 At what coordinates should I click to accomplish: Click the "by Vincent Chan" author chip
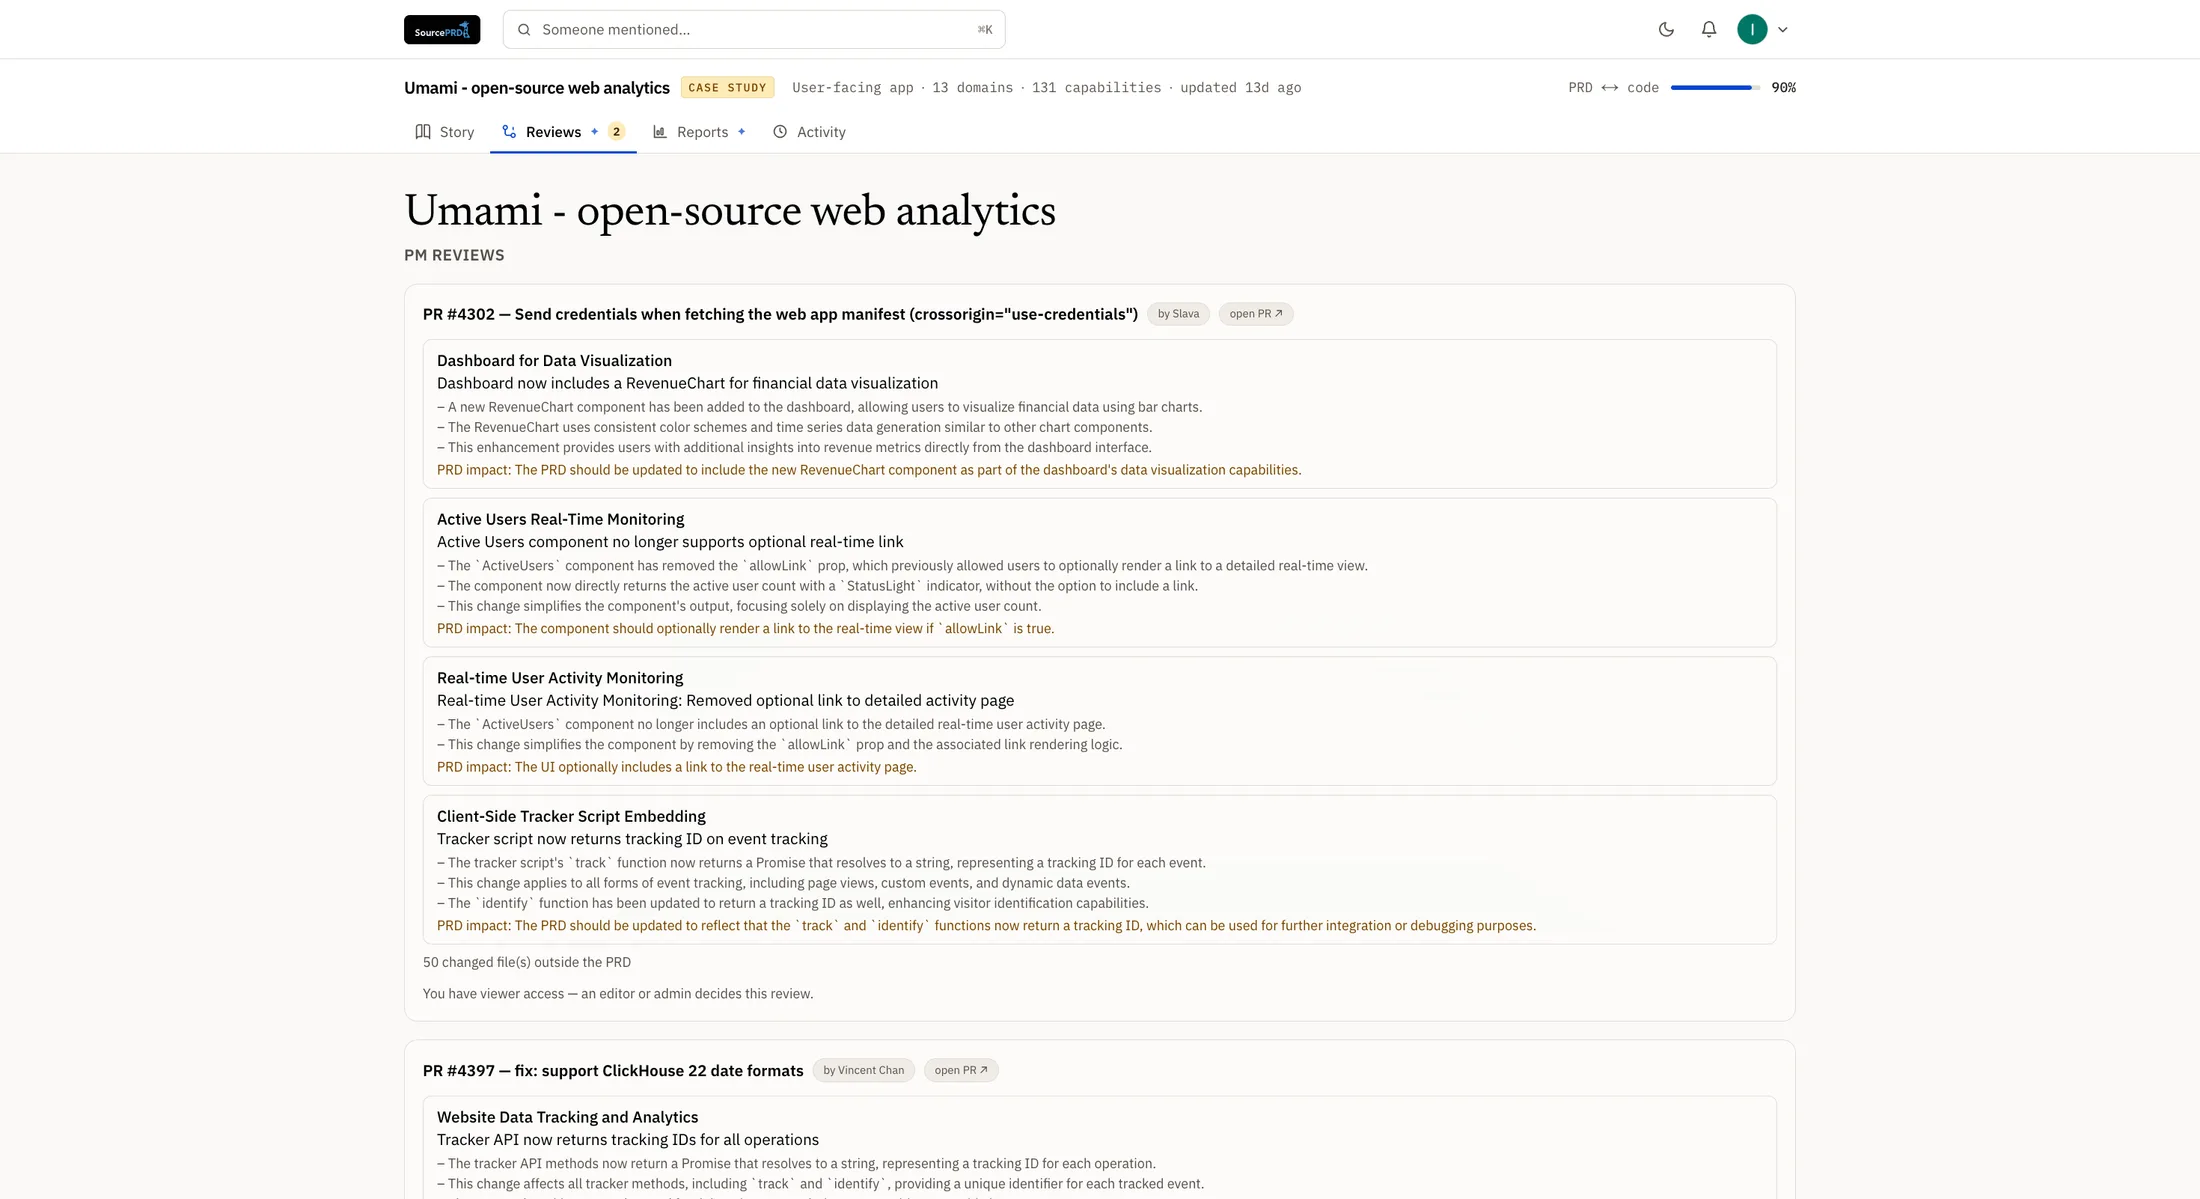pyautogui.click(x=864, y=1071)
